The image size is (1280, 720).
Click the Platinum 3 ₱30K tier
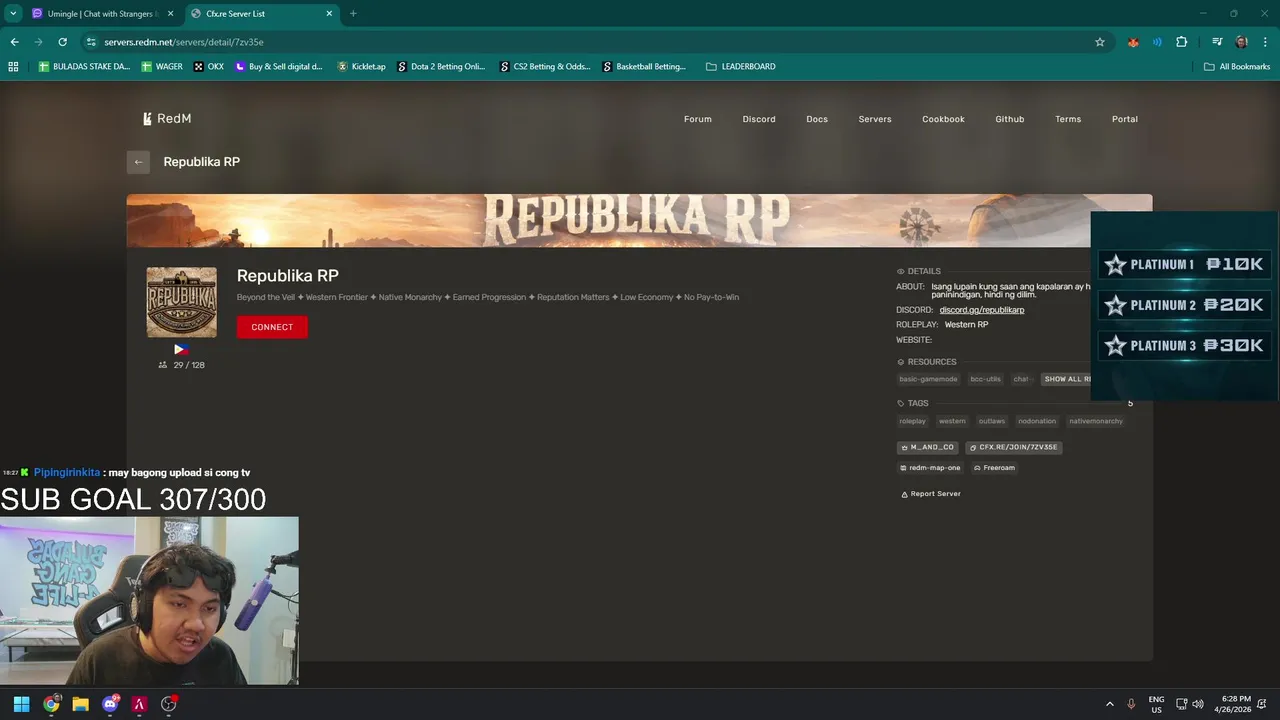(x=1185, y=346)
